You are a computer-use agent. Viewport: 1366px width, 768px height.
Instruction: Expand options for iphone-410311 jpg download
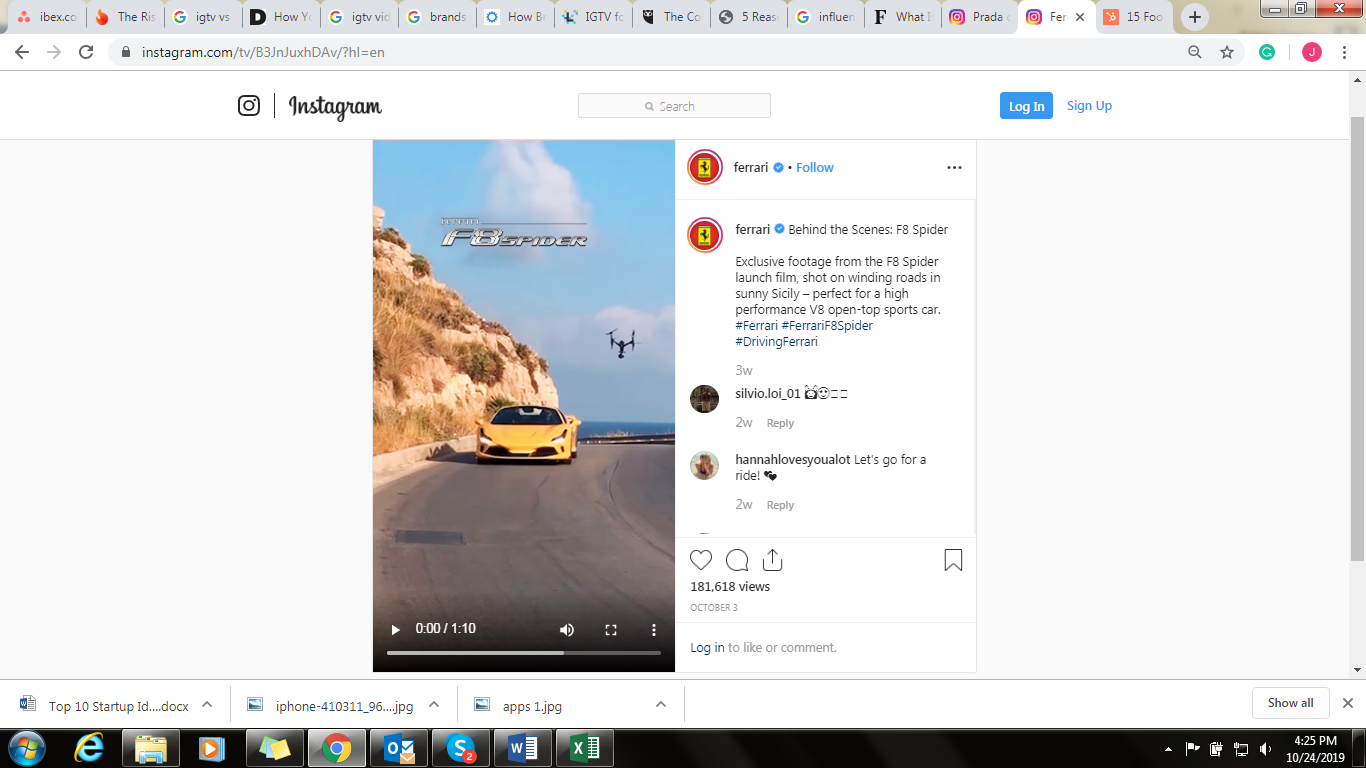coord(434,704)
